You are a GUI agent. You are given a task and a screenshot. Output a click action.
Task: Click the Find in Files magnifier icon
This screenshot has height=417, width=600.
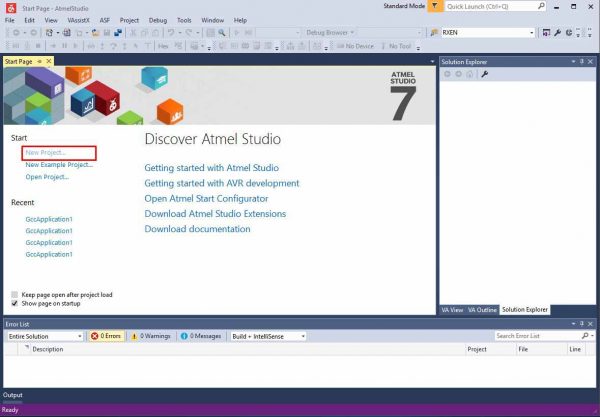[x=222, y=33]
